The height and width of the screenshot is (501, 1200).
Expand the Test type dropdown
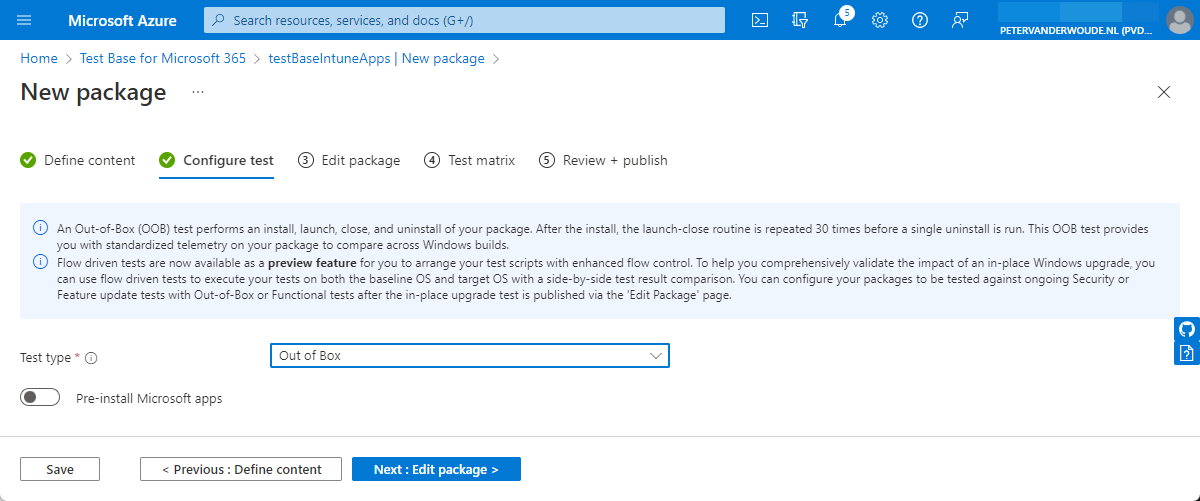pyautogui.click(x=469, y=356)
